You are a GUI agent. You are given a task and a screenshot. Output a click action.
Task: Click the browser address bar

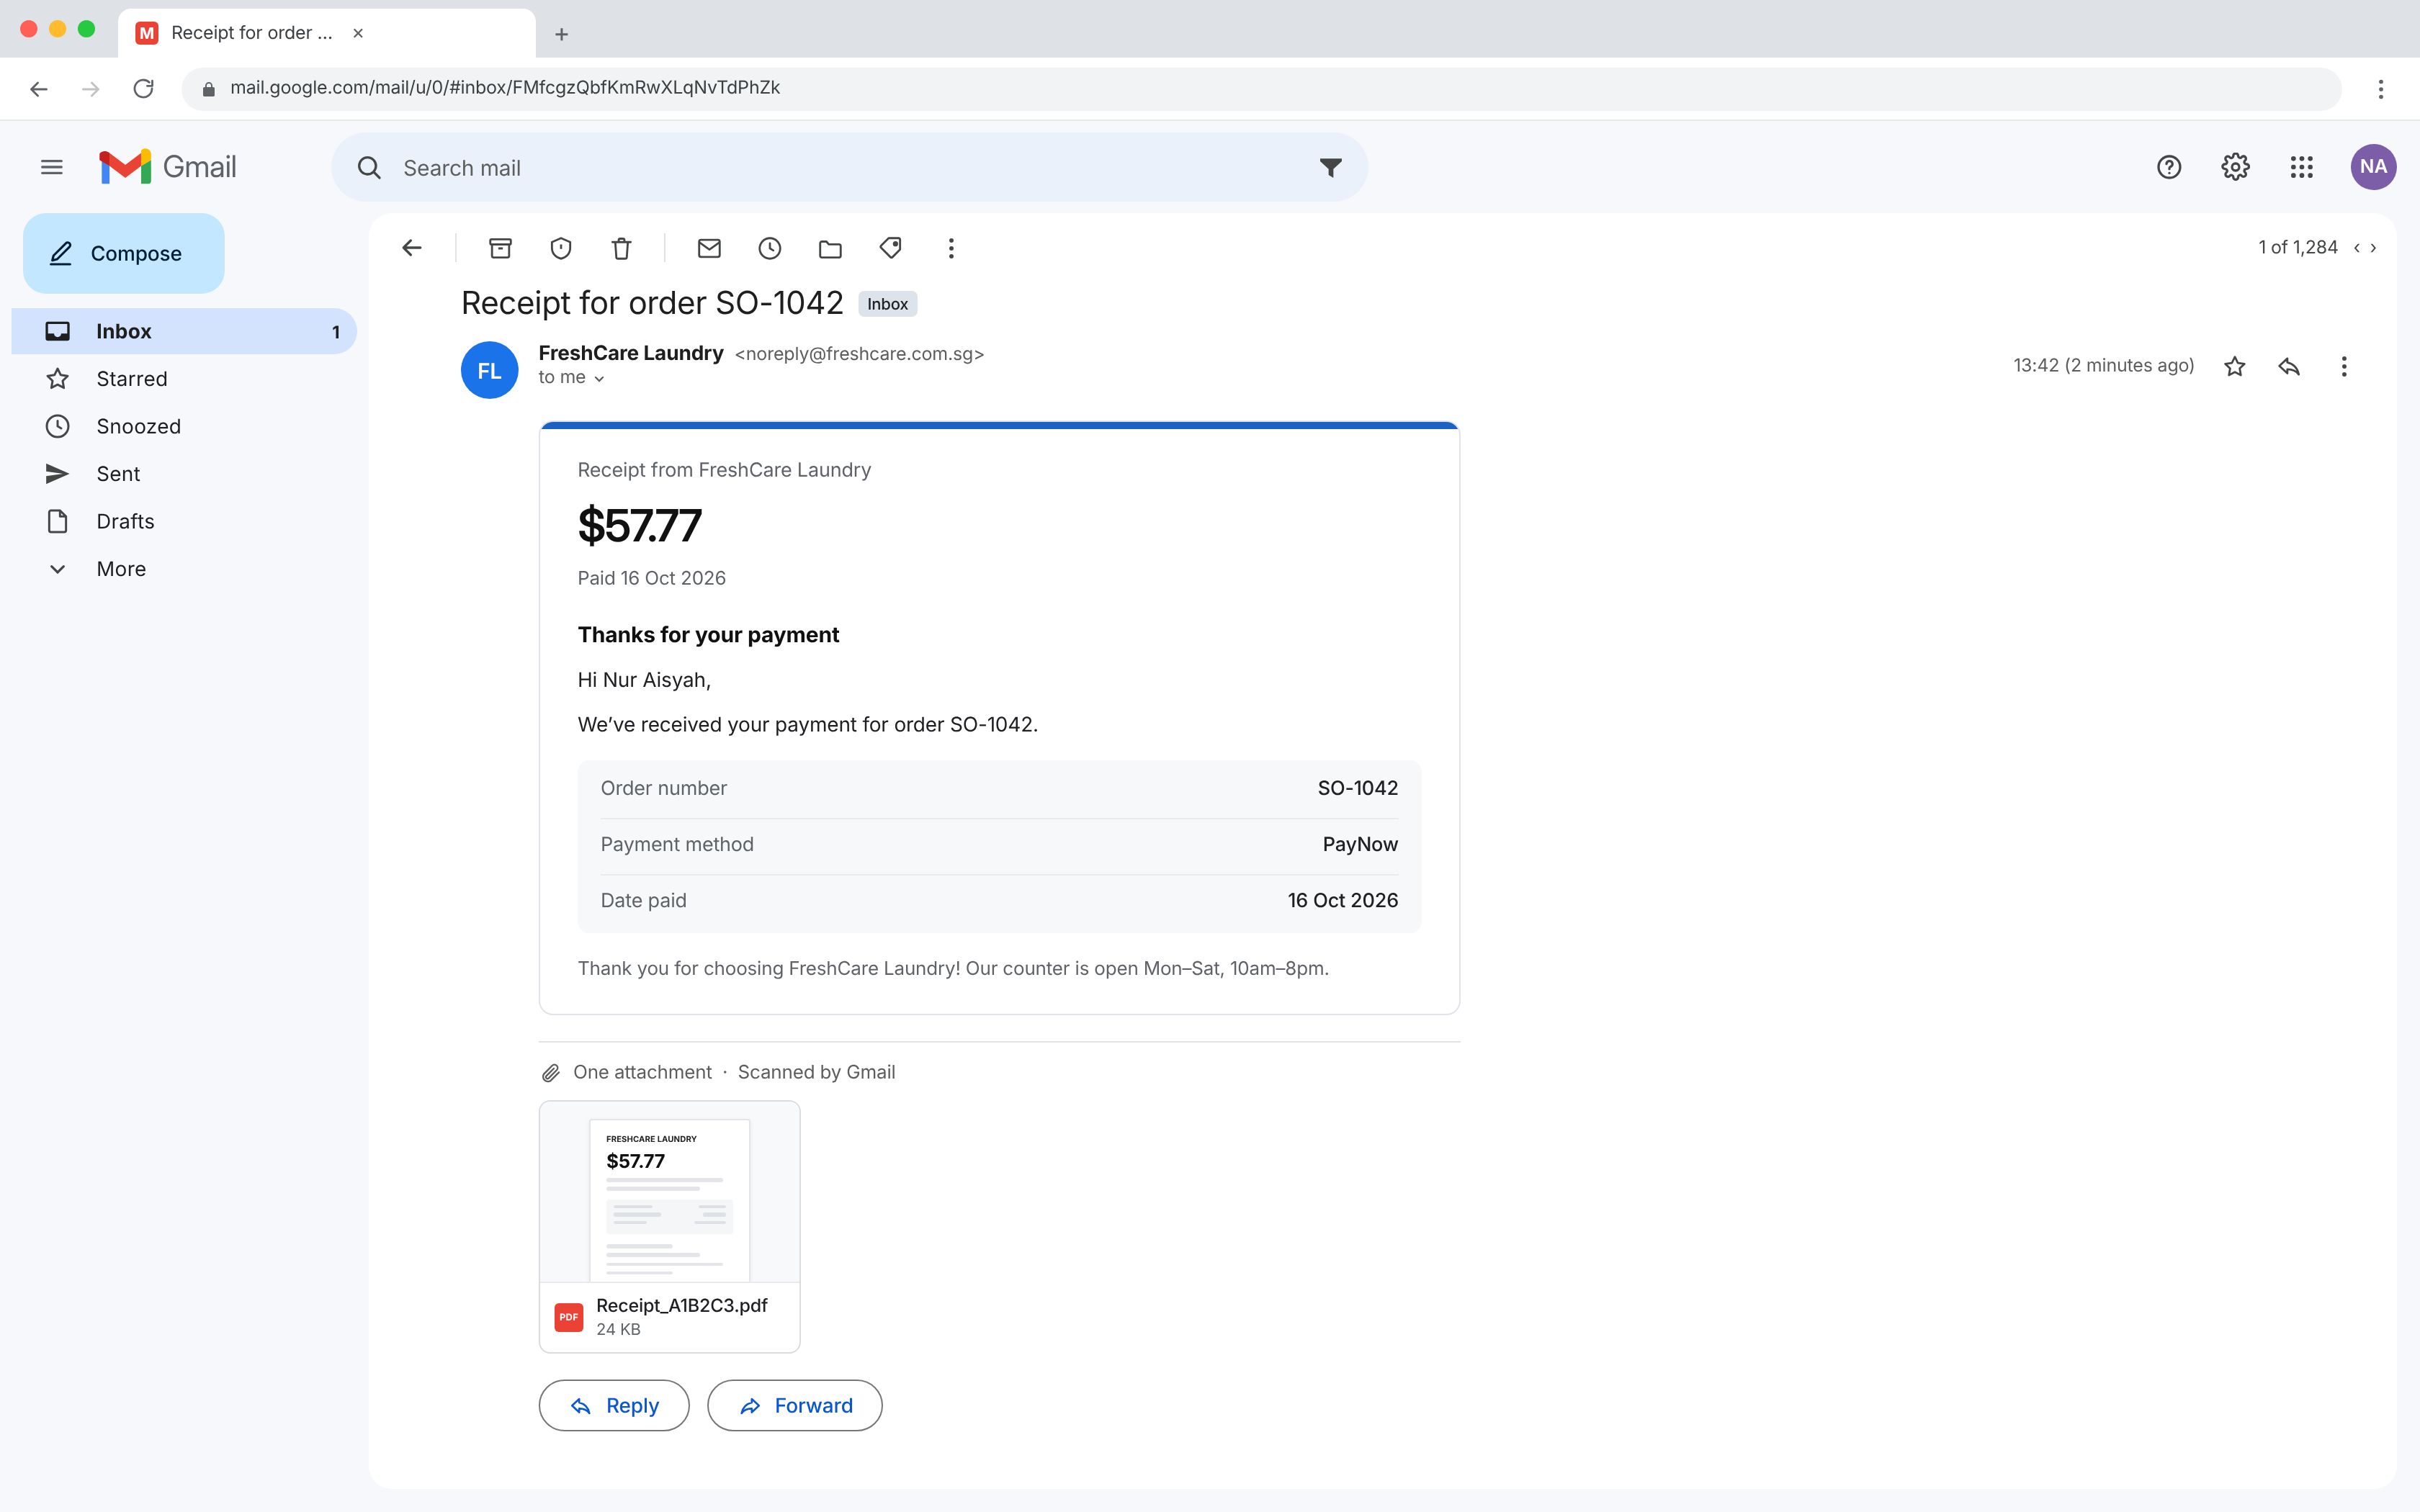tap(1262, 88)
